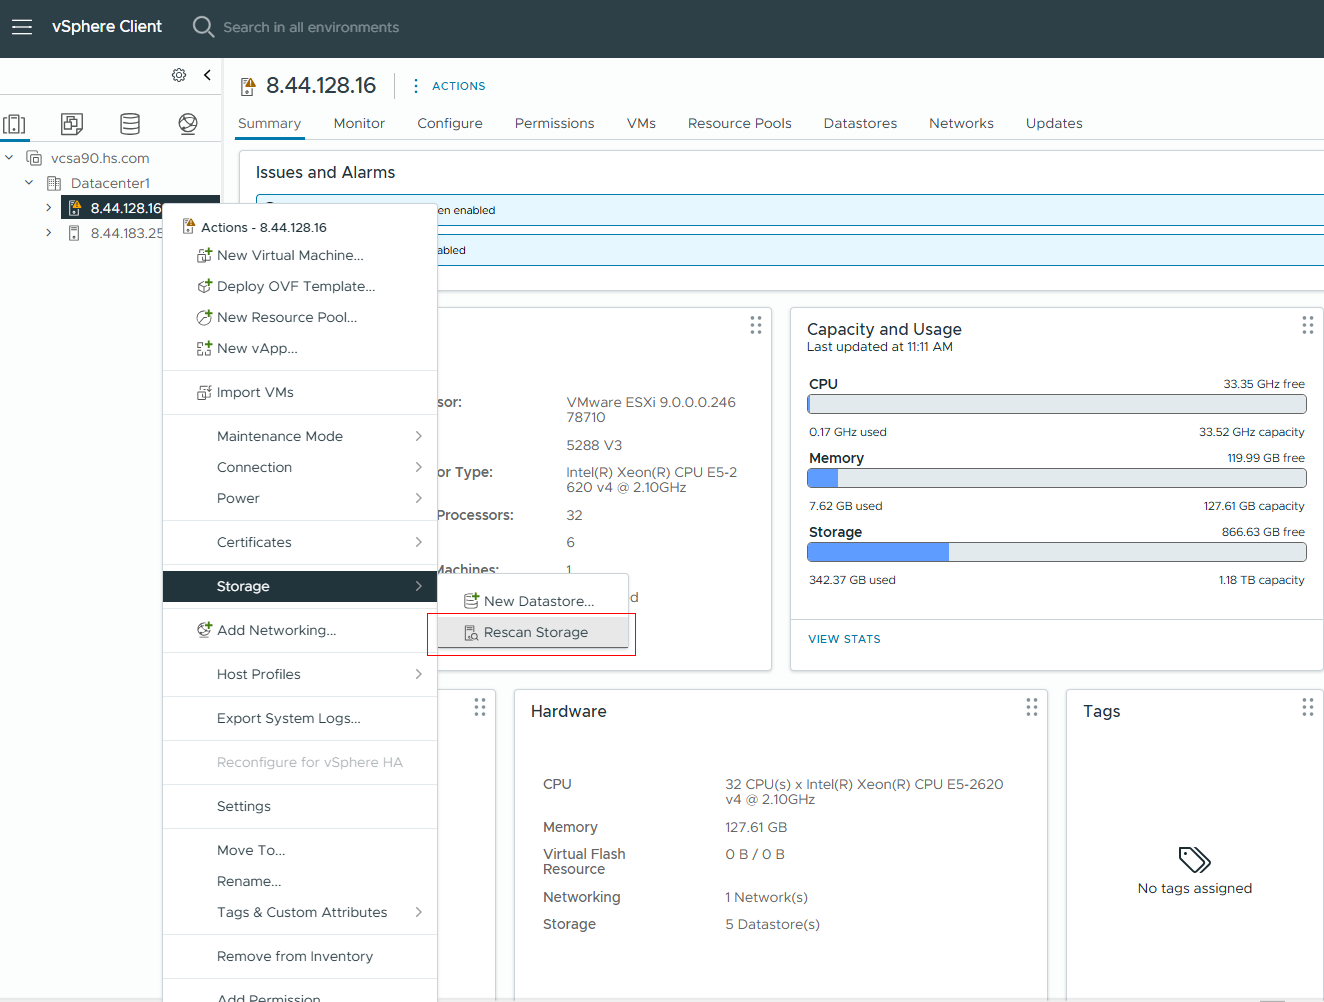This screenshot has width=1324, height=1002.
Task: Open the Networks tab
Action: click(961, 123)
